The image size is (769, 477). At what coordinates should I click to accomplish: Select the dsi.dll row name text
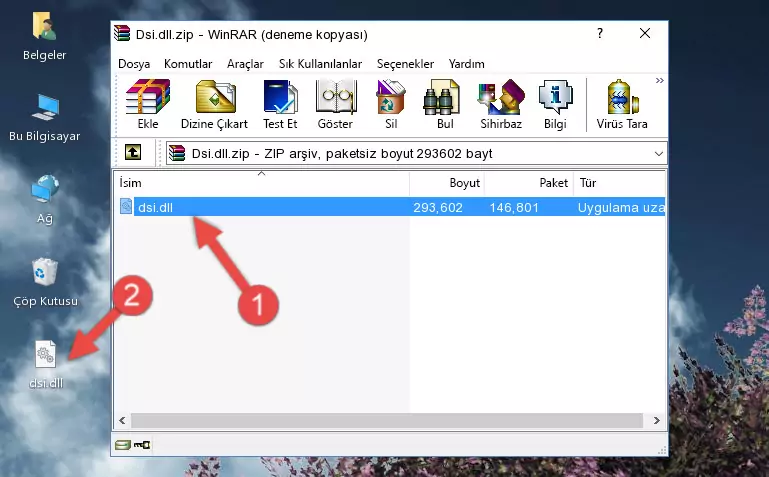[155, 207]
